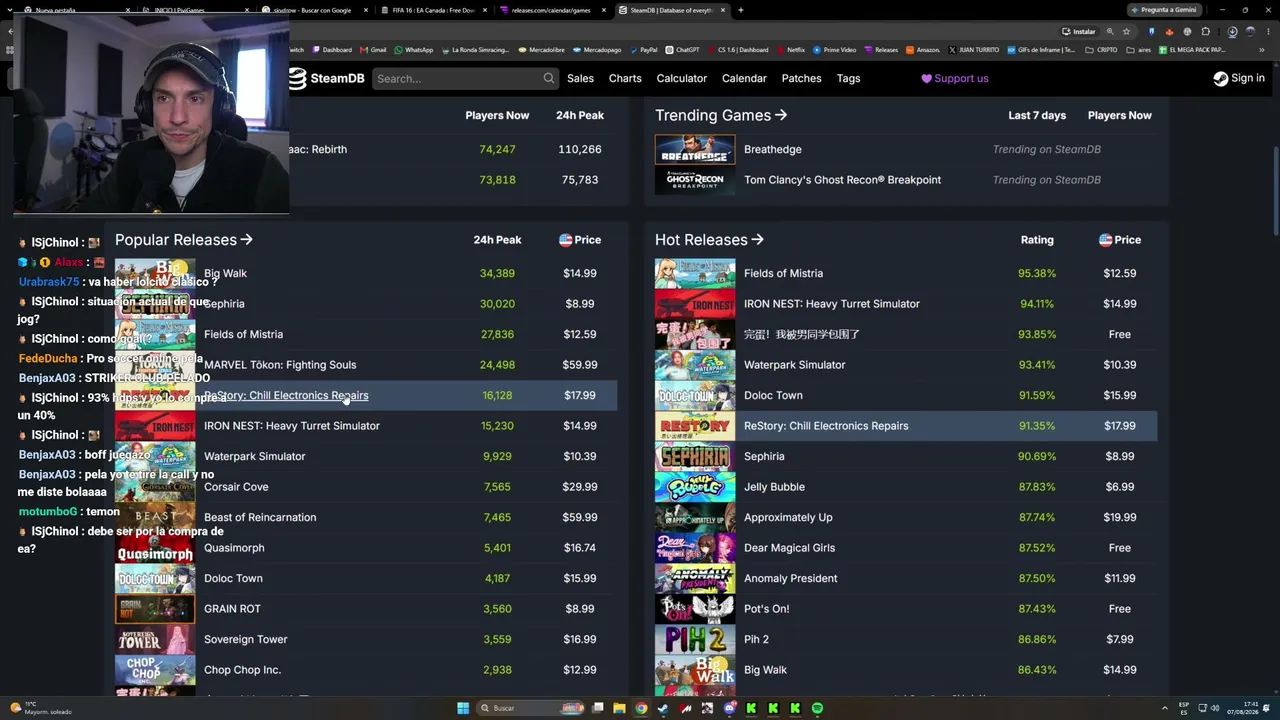Open the Calendar menu item
This screenshot has height=720, width=1280.
pos(744,79)
